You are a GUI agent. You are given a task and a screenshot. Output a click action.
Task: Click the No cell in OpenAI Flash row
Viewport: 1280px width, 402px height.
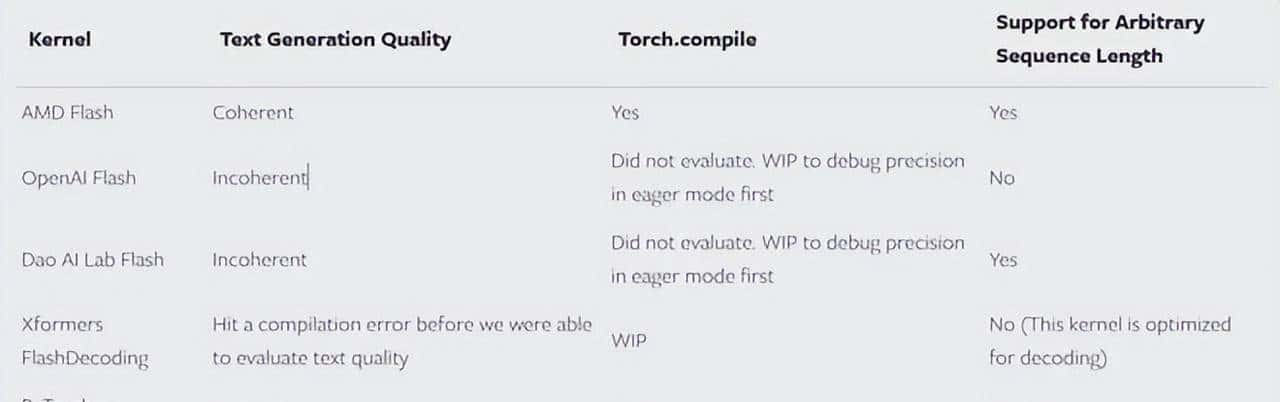coord(1001,178)
